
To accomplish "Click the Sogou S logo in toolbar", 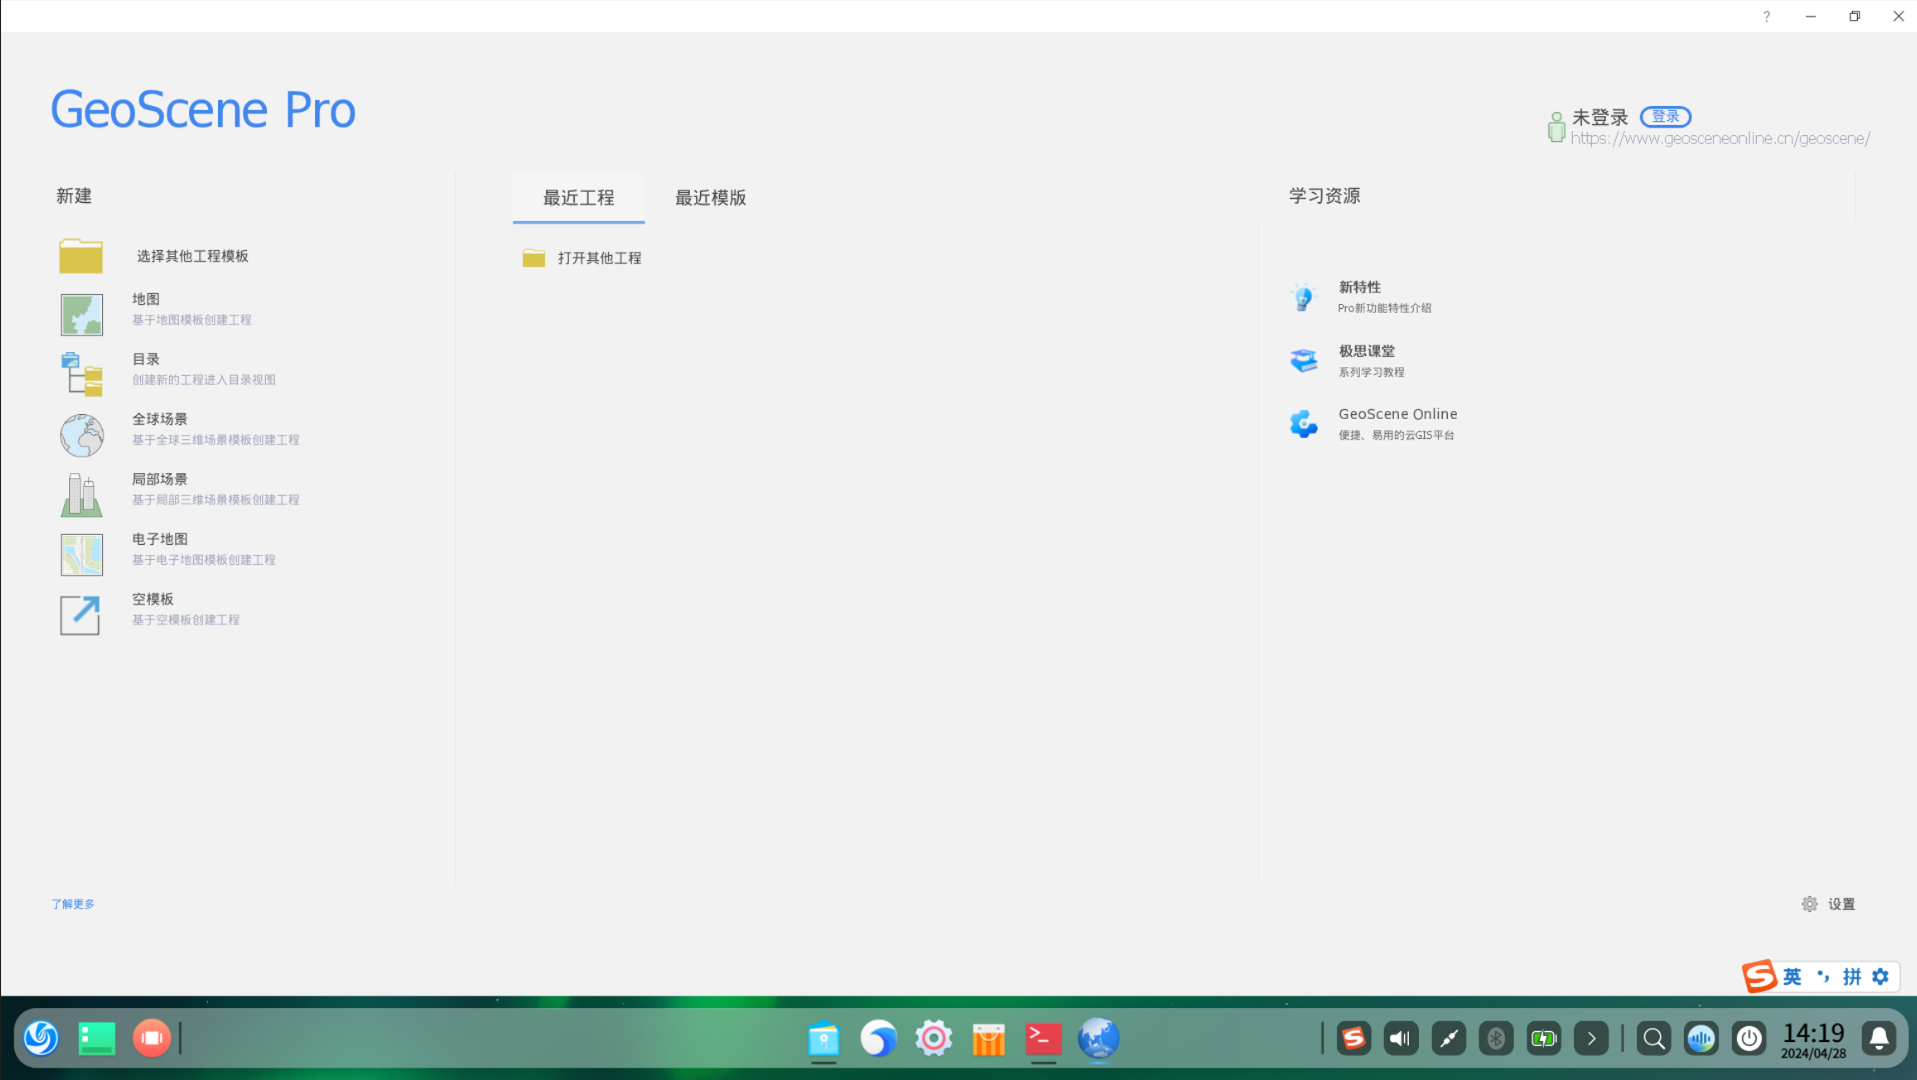I will tap(1759, 976).
